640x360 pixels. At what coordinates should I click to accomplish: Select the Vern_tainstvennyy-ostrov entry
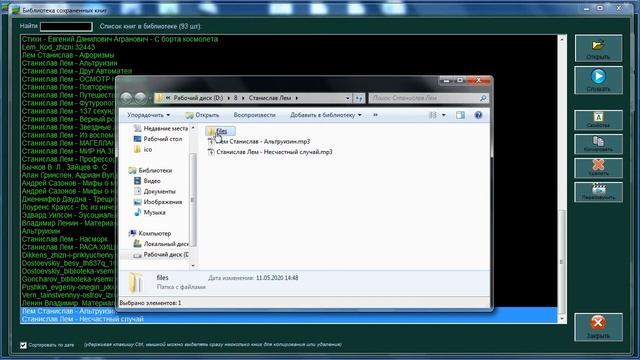(x=68, y=295)
